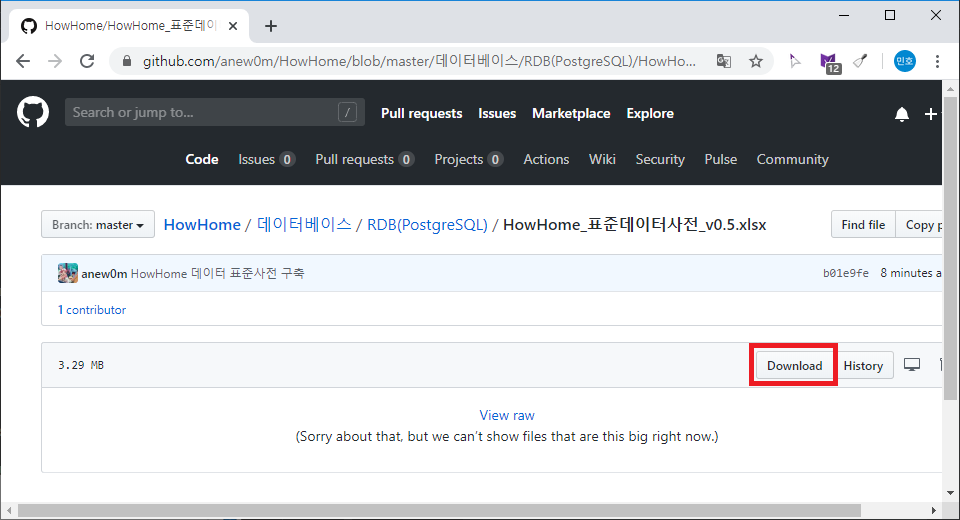This screenshot has height=520, width=960.
Task: Open Pull requests in top navigation
Action: tap(421, 113)
